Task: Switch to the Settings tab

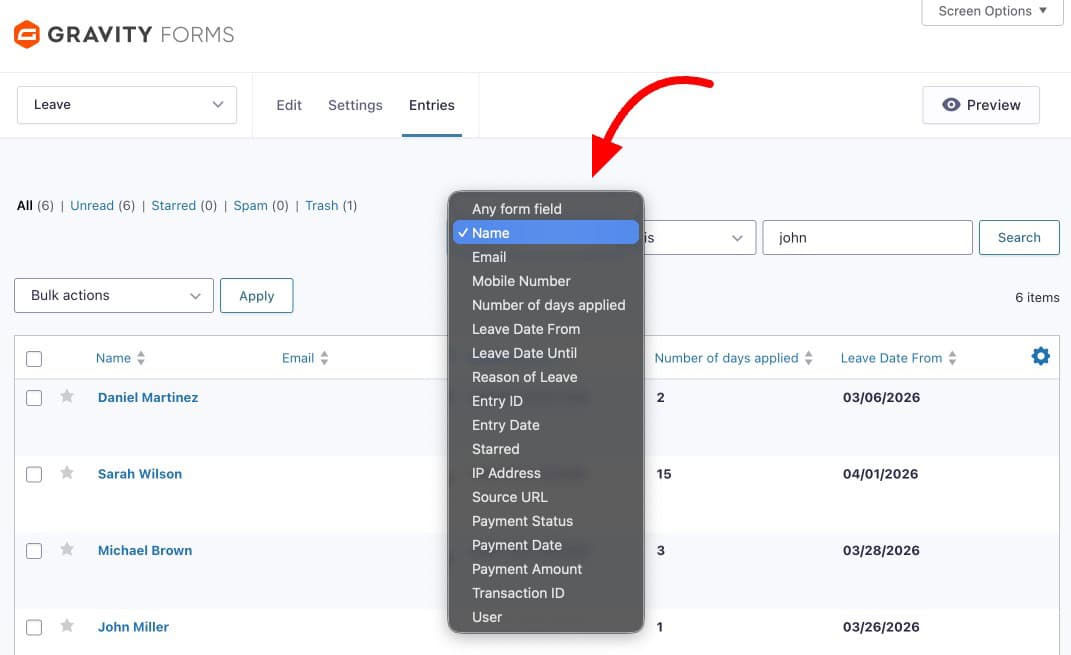Action: coord(355,105)
